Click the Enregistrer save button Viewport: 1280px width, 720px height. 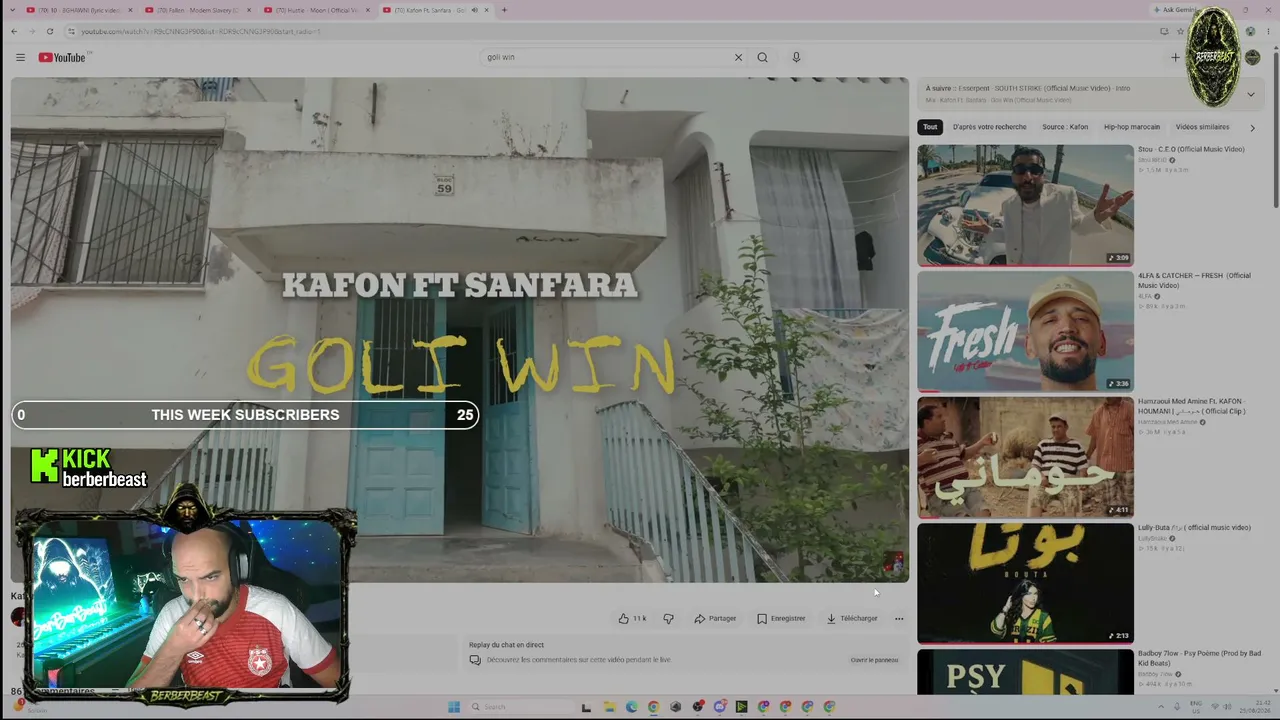(x=781, y=618)
